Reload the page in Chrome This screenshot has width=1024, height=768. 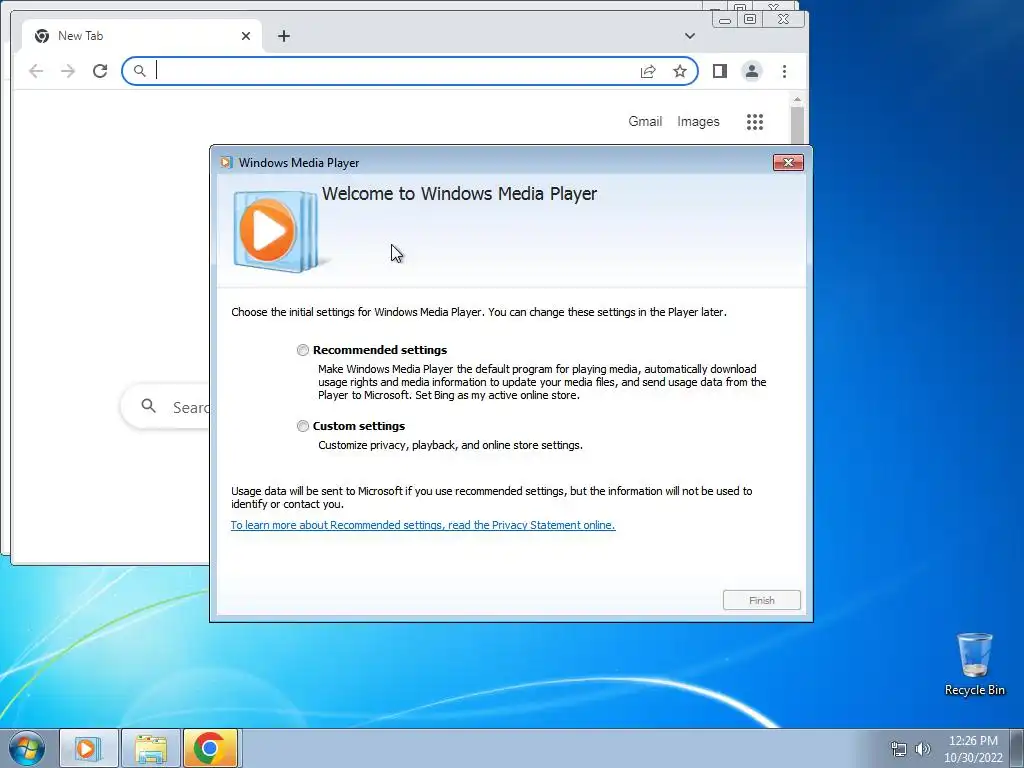(100, 71)
